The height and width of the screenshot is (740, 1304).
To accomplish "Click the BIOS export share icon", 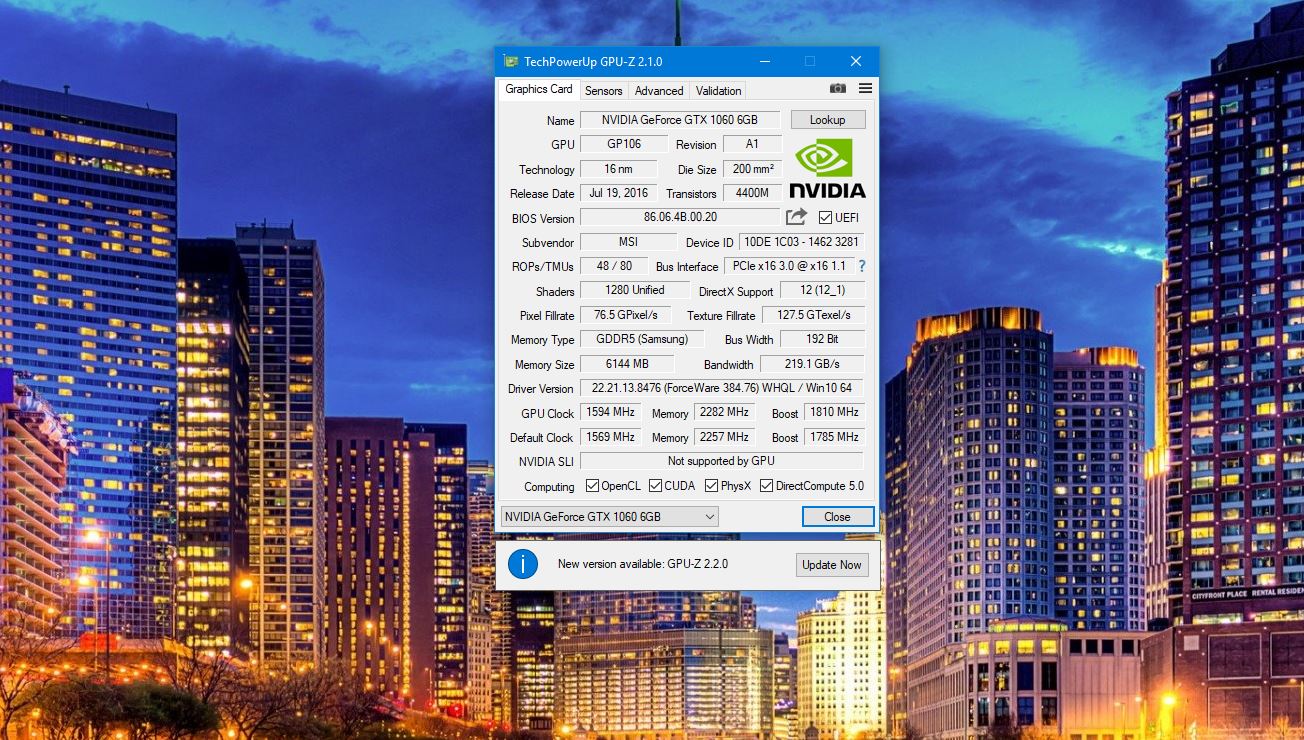I will [x=796, y=217].
